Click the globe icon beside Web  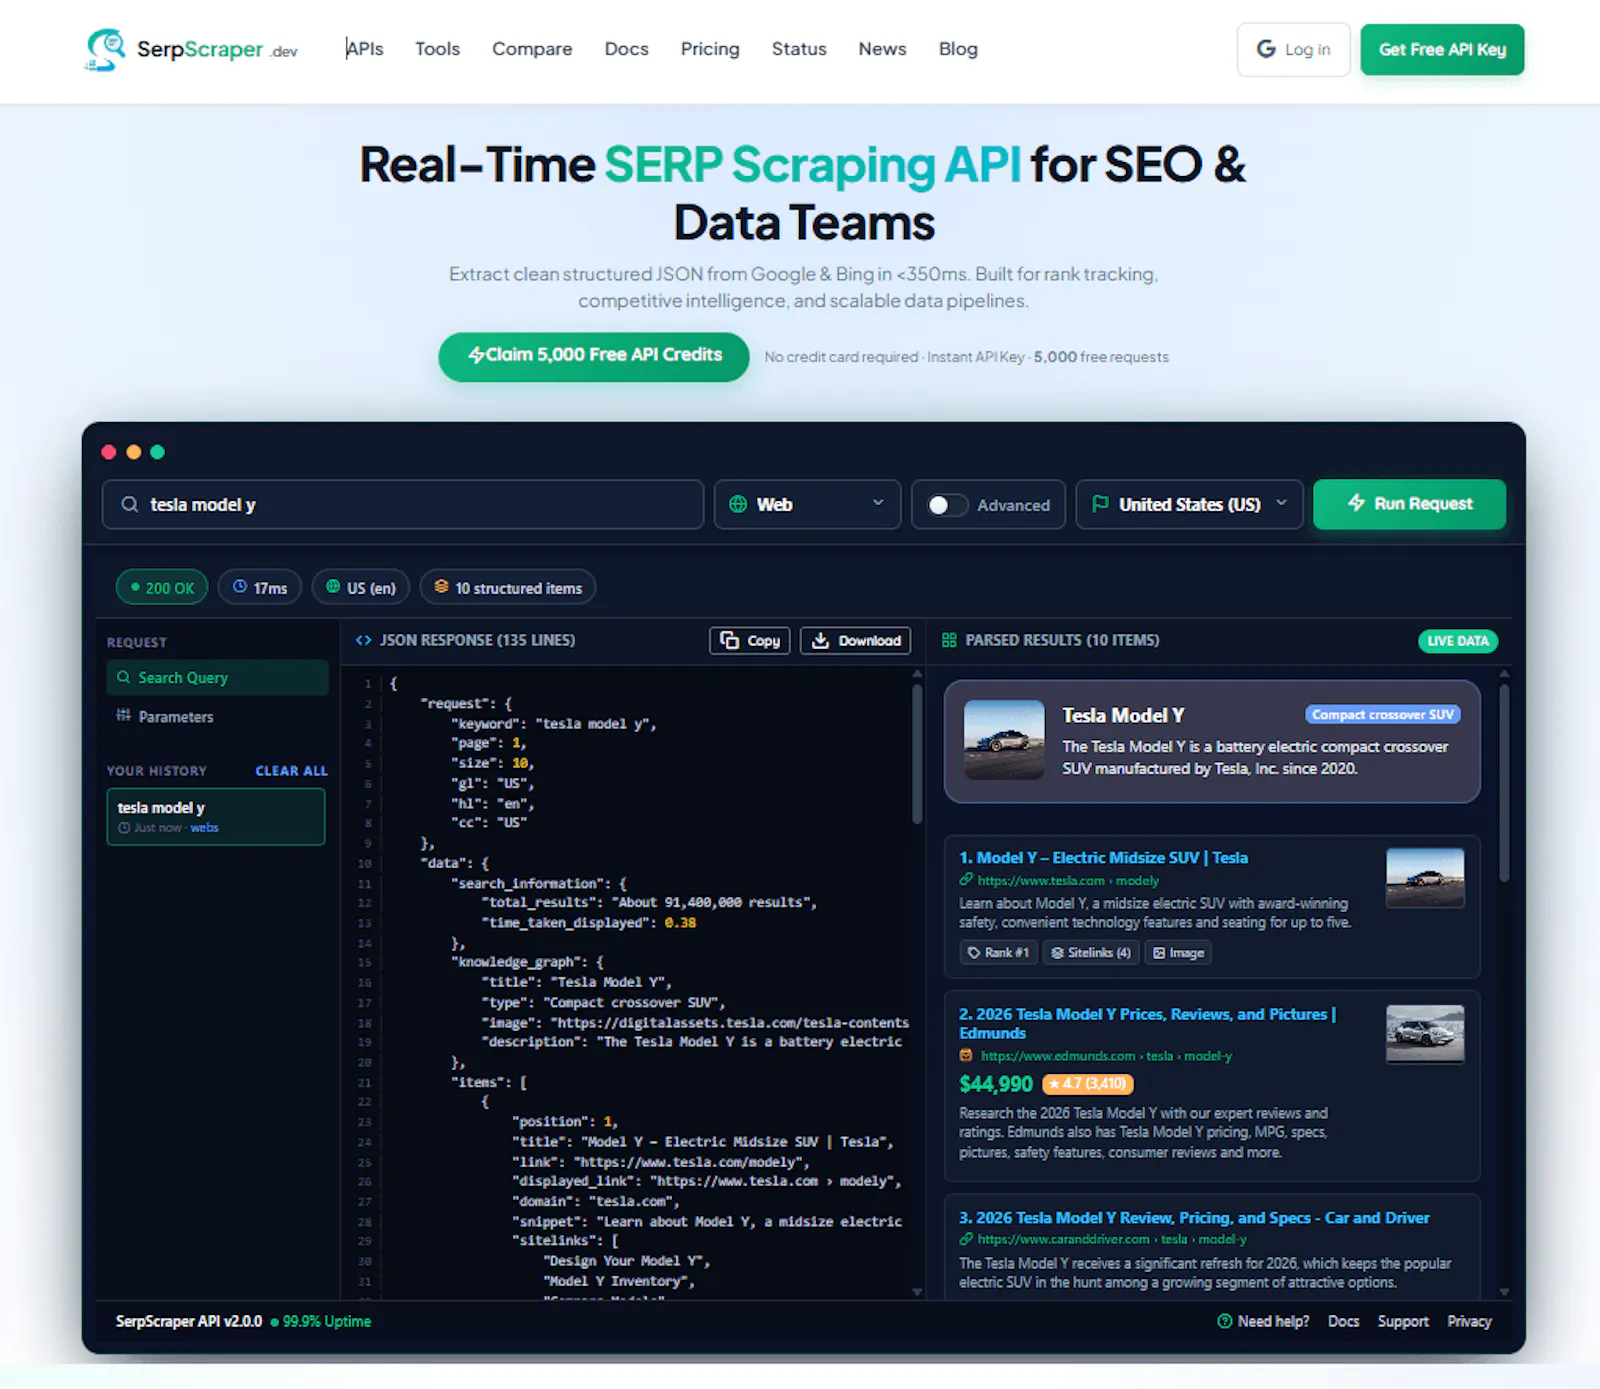[738, 504]
